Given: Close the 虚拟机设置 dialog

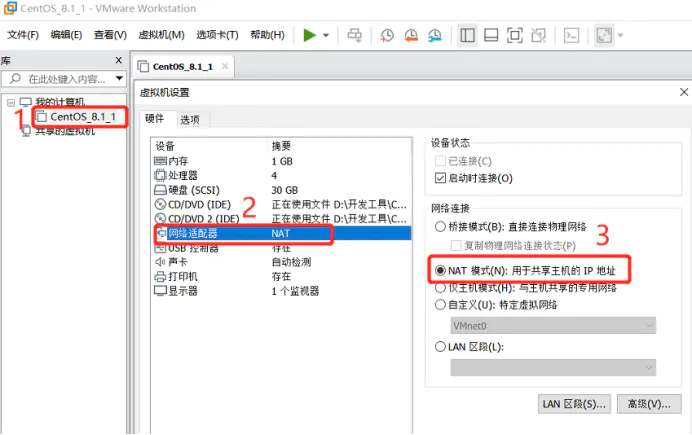Looking at the screenshot, I should tap(684, 92).
